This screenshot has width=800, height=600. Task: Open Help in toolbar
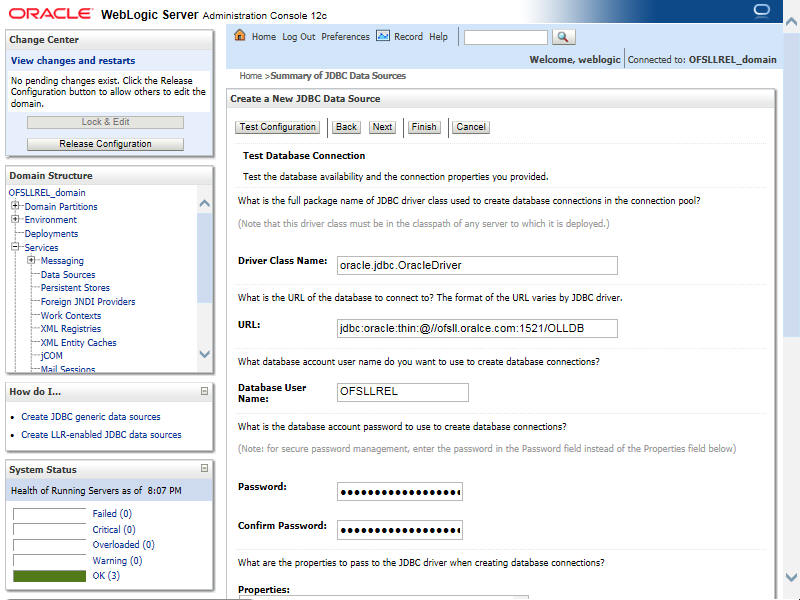[438, 37]
